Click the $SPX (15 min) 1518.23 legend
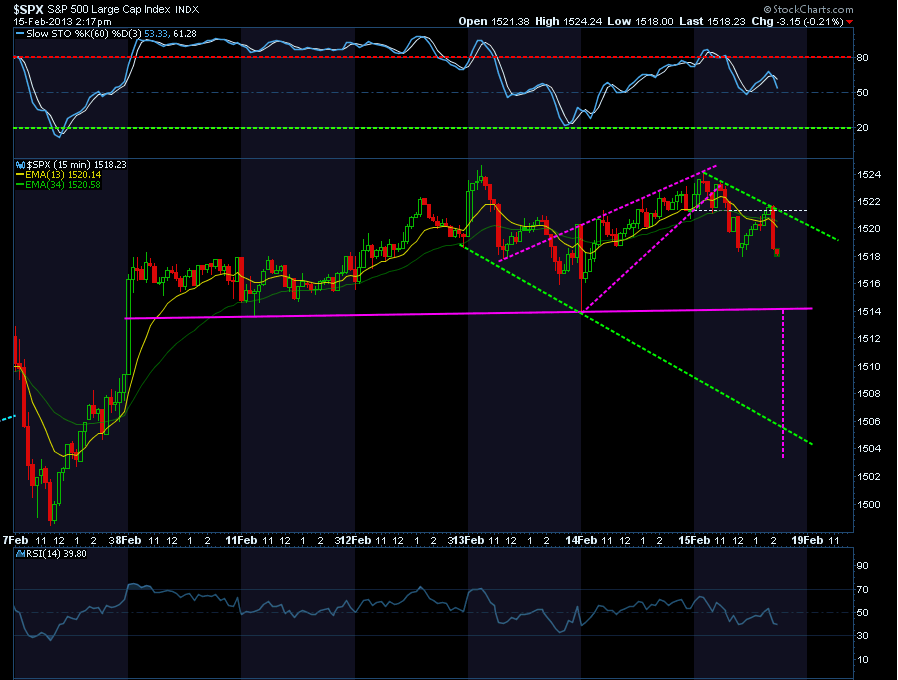Screen dimensions: 898x680 (x=77, y=165)
